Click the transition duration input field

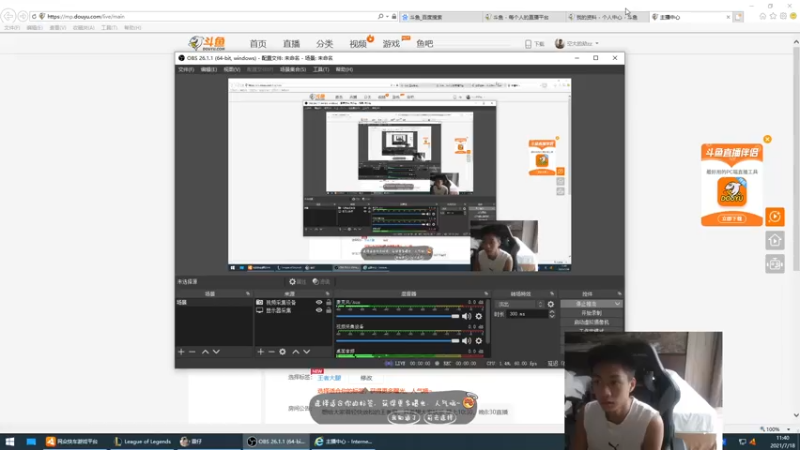click(527, 314)
